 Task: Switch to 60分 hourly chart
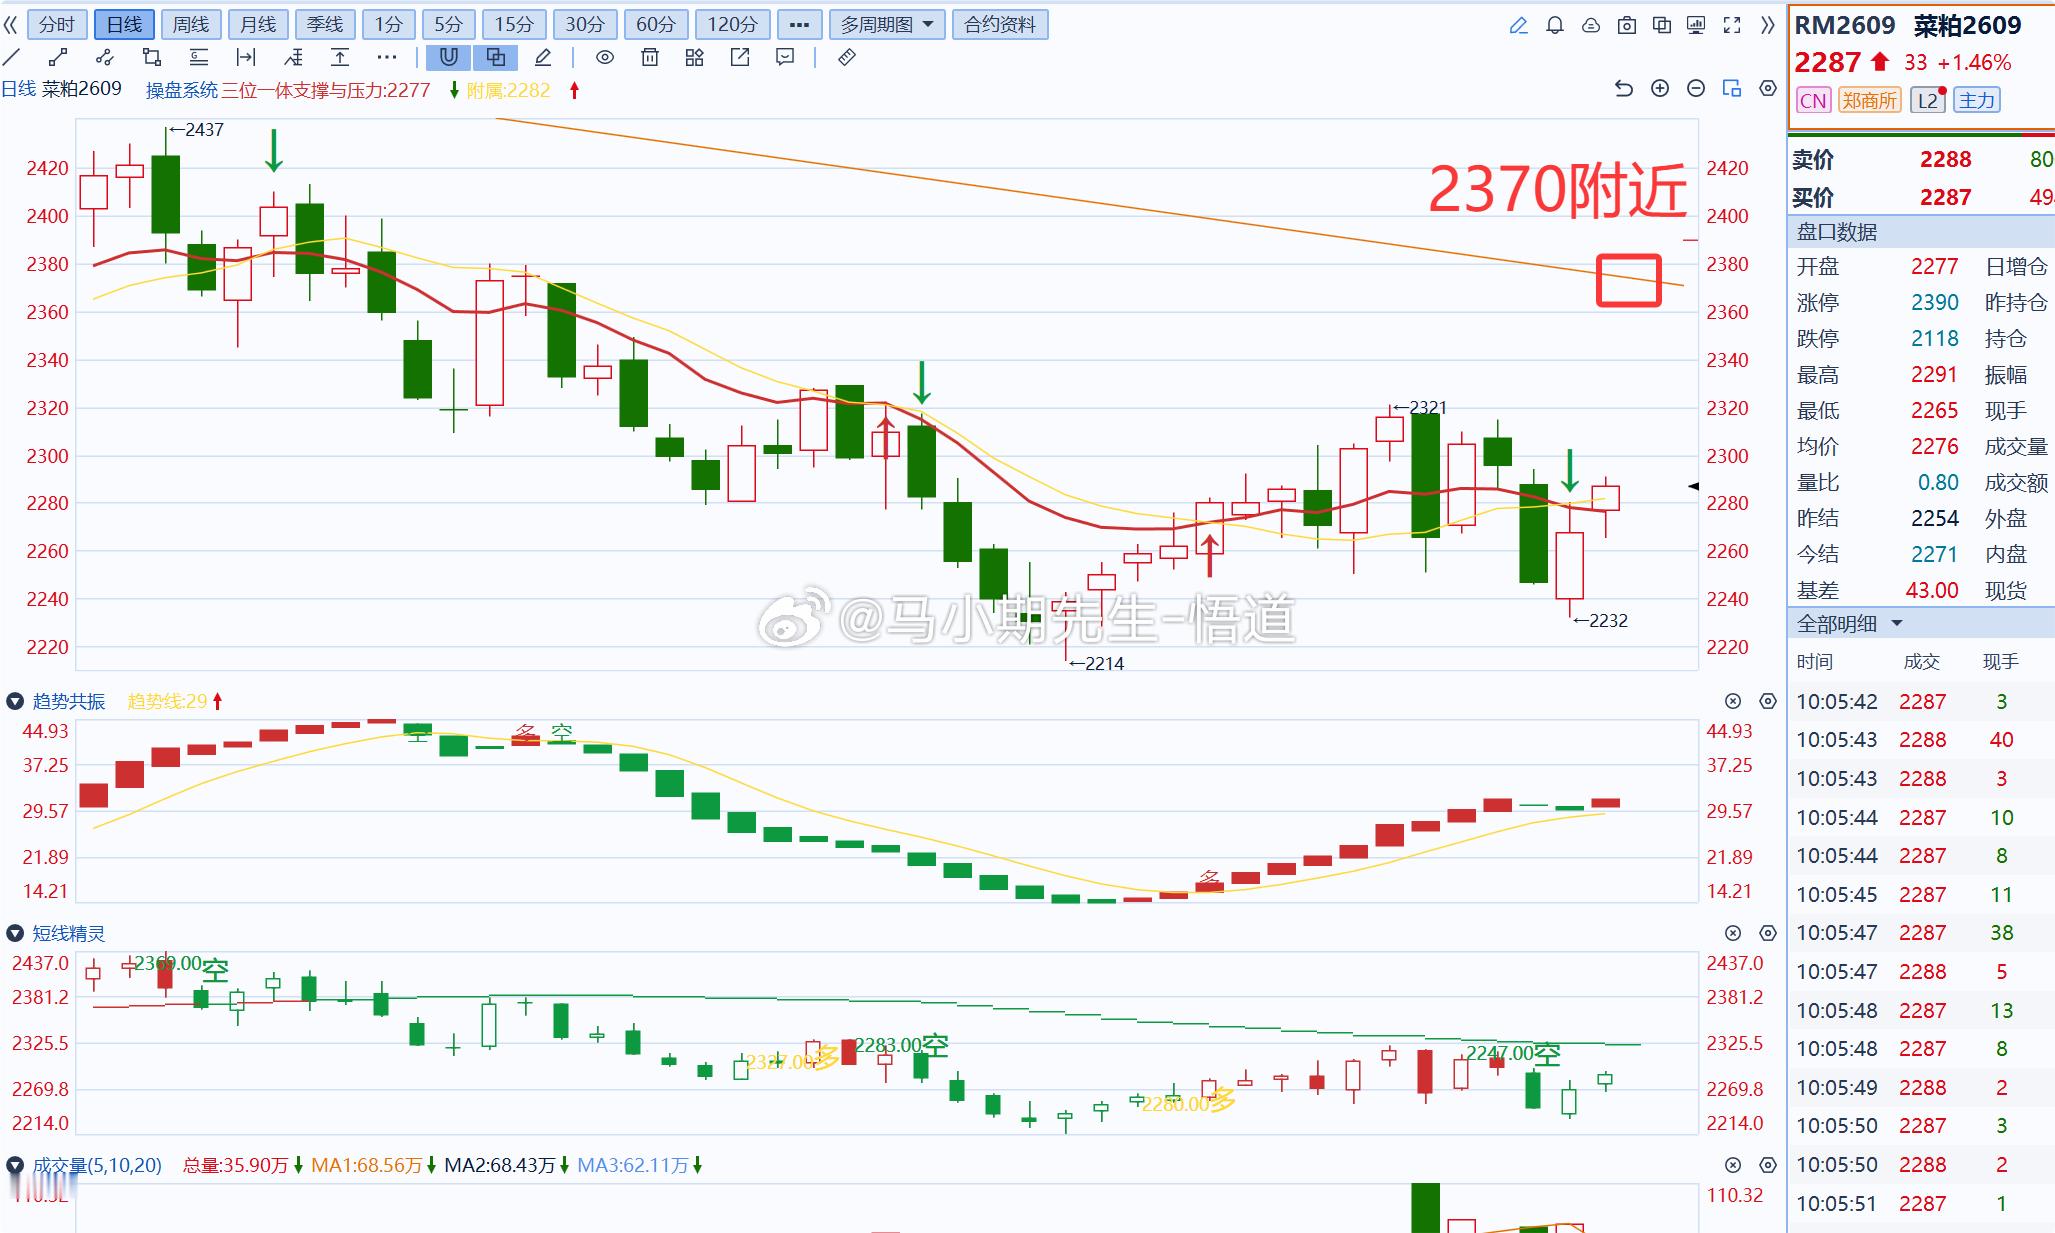656,24
